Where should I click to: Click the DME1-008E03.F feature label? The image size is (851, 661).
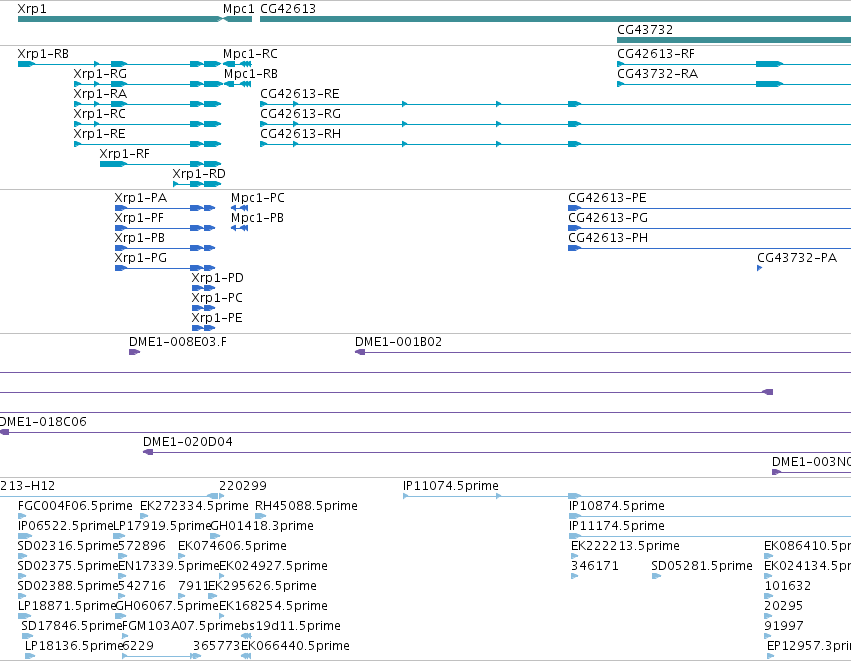(x=177, y=342)
